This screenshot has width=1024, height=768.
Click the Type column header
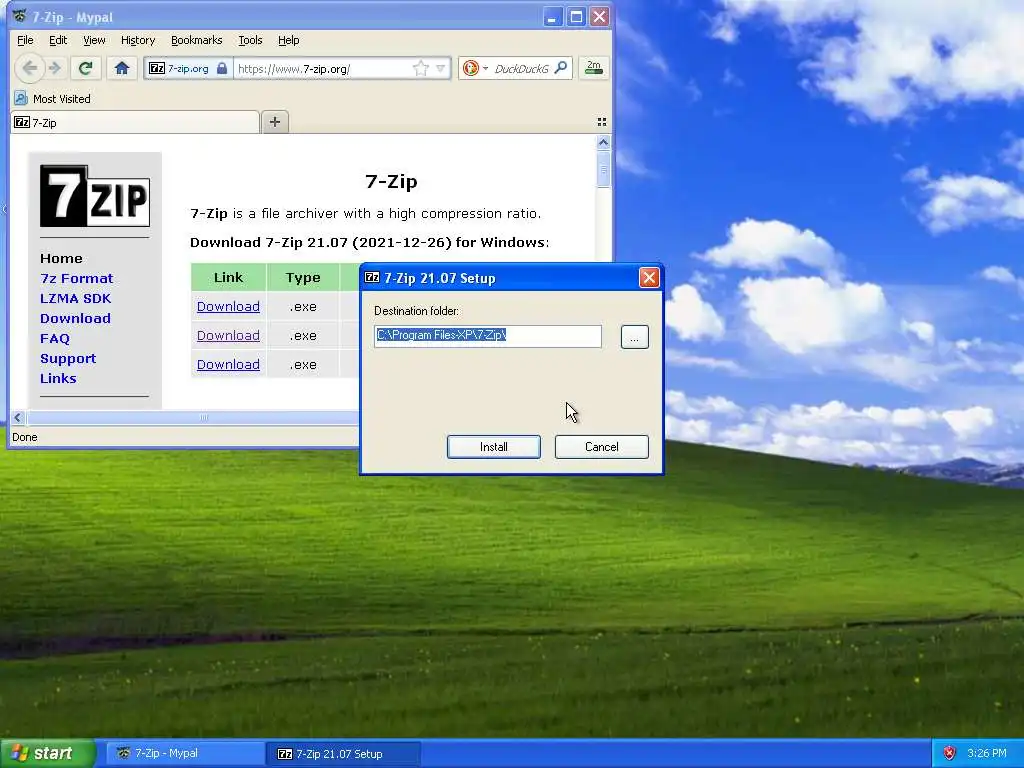click(x=303, y=278)
